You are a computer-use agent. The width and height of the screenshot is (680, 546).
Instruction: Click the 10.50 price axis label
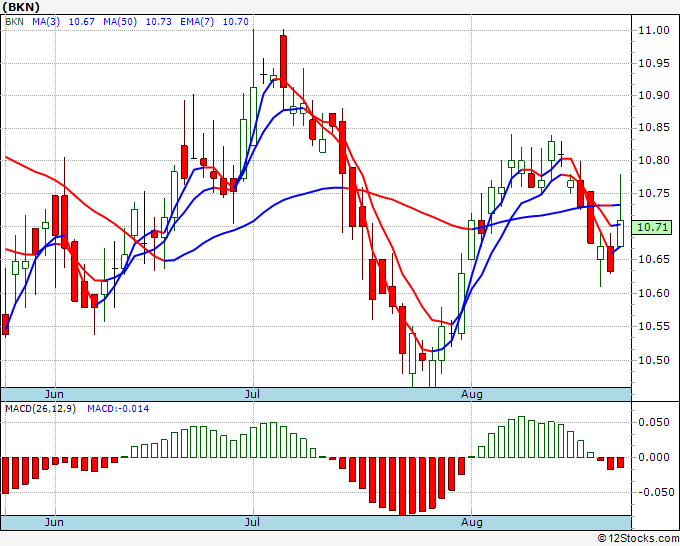[x=654, y=360]
